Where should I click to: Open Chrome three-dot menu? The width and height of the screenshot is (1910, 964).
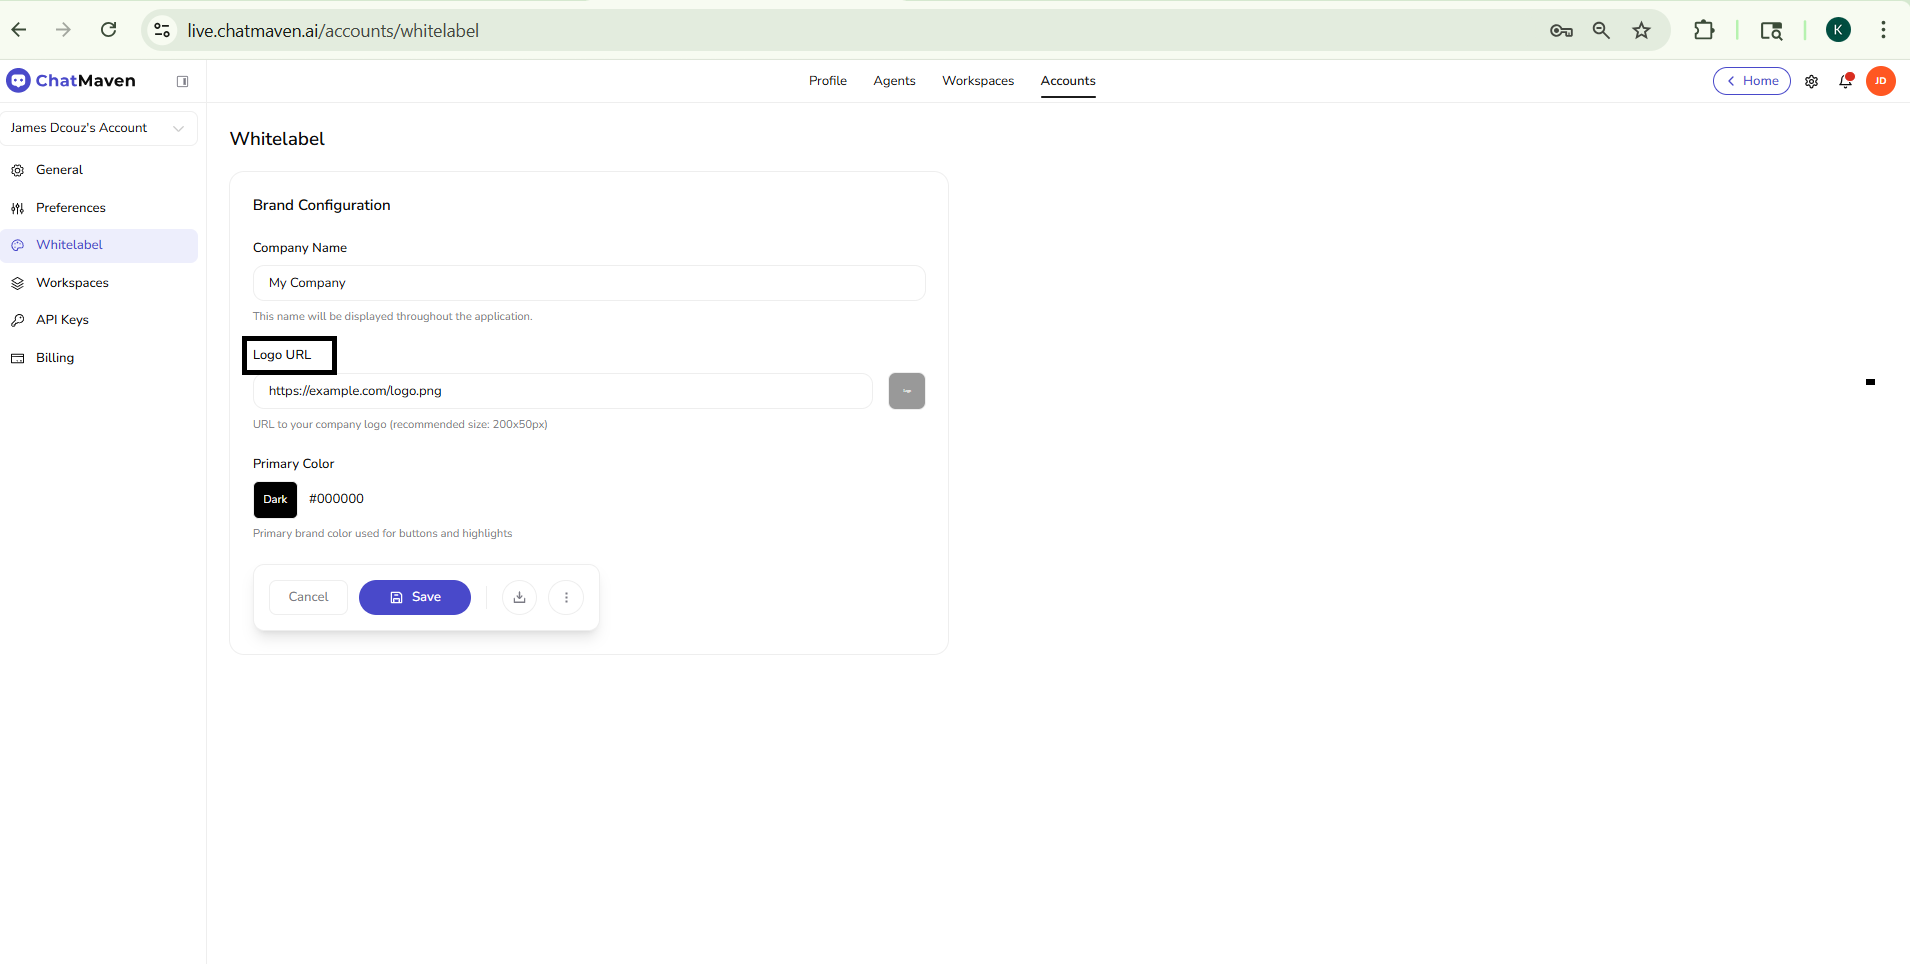point(1883,30)
